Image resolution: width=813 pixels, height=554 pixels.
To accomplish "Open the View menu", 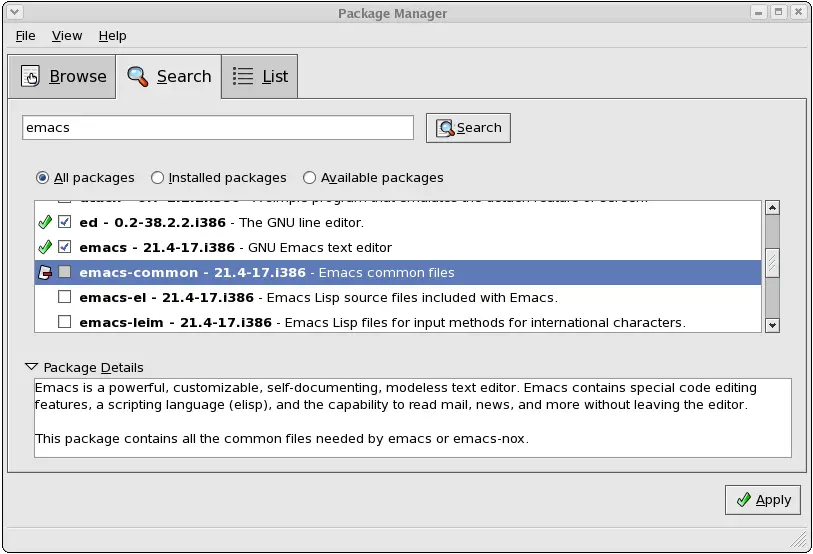I will tap(67, 36).
